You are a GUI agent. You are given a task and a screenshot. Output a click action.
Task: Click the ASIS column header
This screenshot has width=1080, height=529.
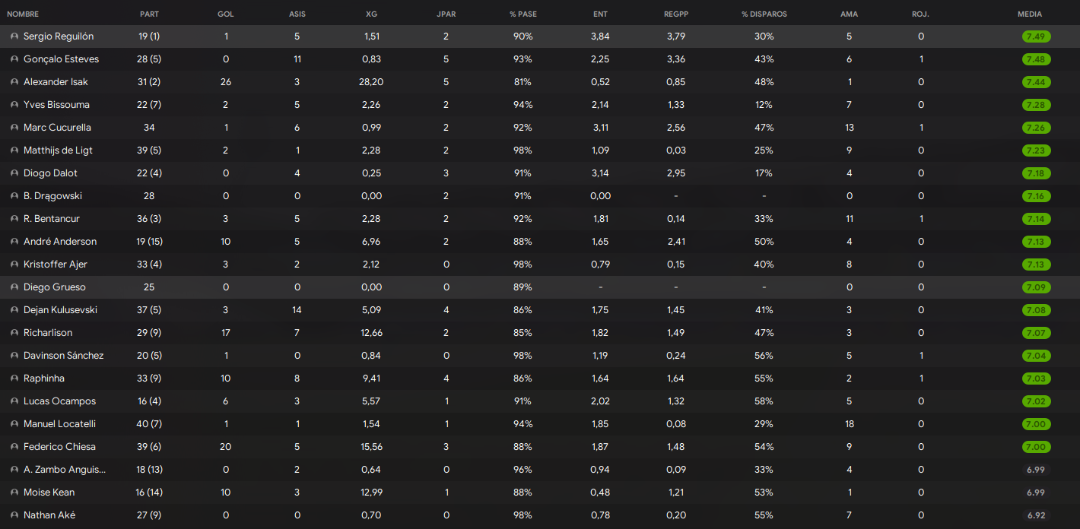pos(298,14)
